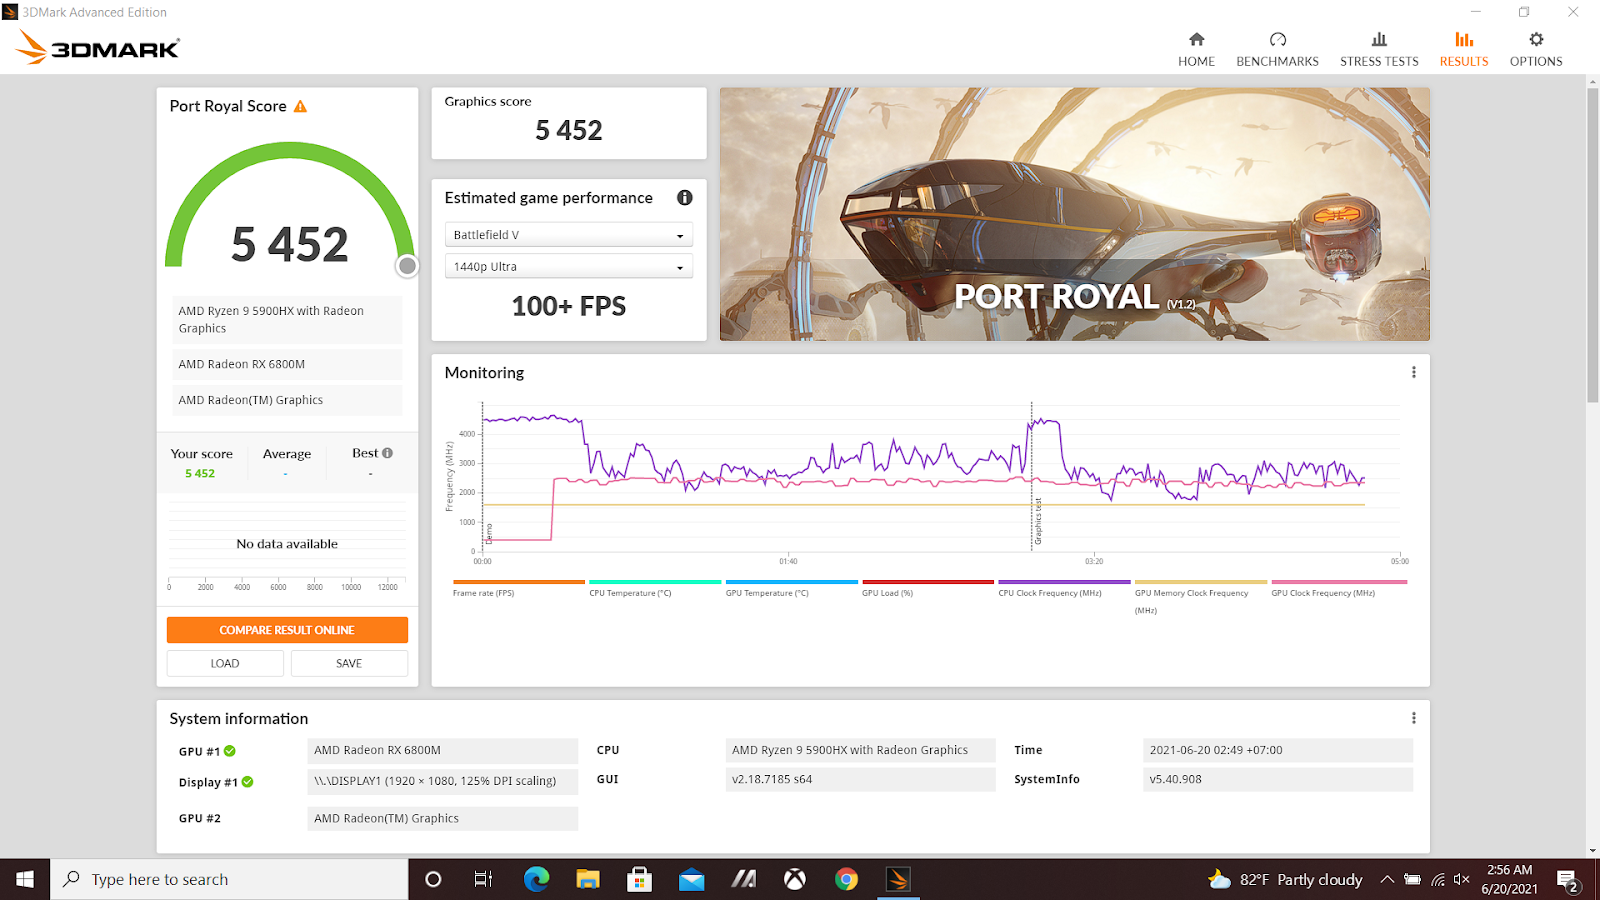Click the Display #1 resolution value
This screenshot has height=900, width=1600.
pyautogui.click(x=442, y=781)
